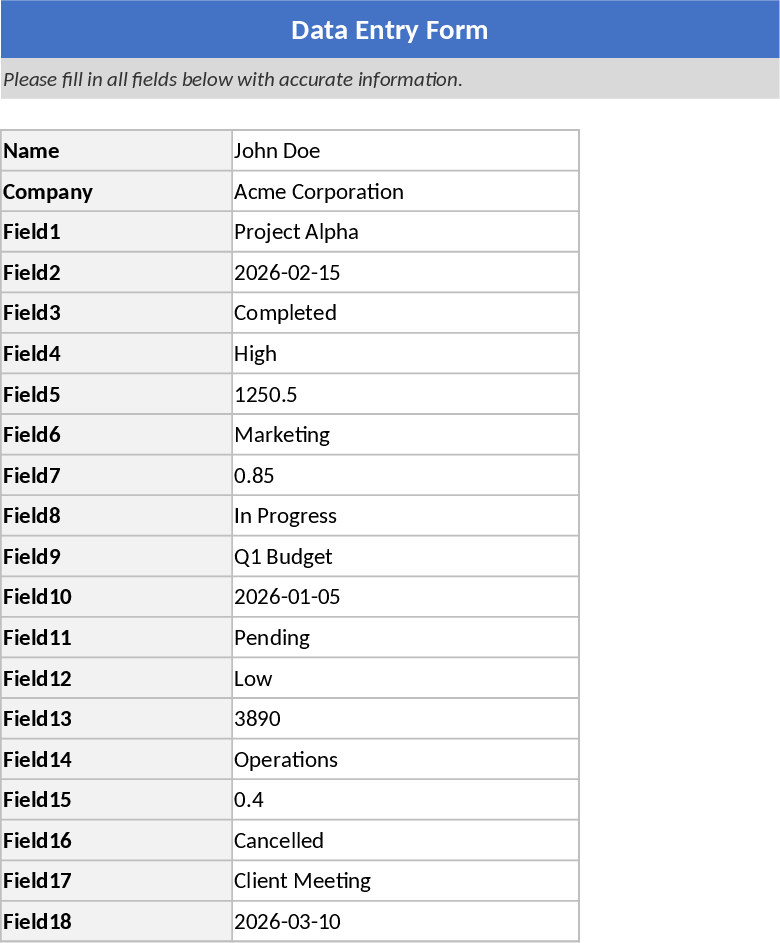Click the Name field containing John Doe
Viewport: 780px width, 943px height.
point(405,151)
